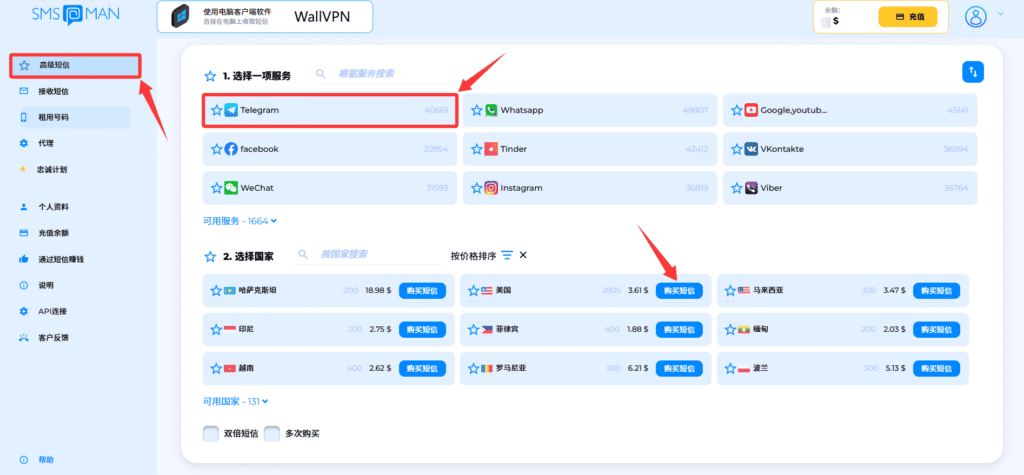Buy SMS for 马来西亚
Screen dimensions: 1024x475
[936, 291]
